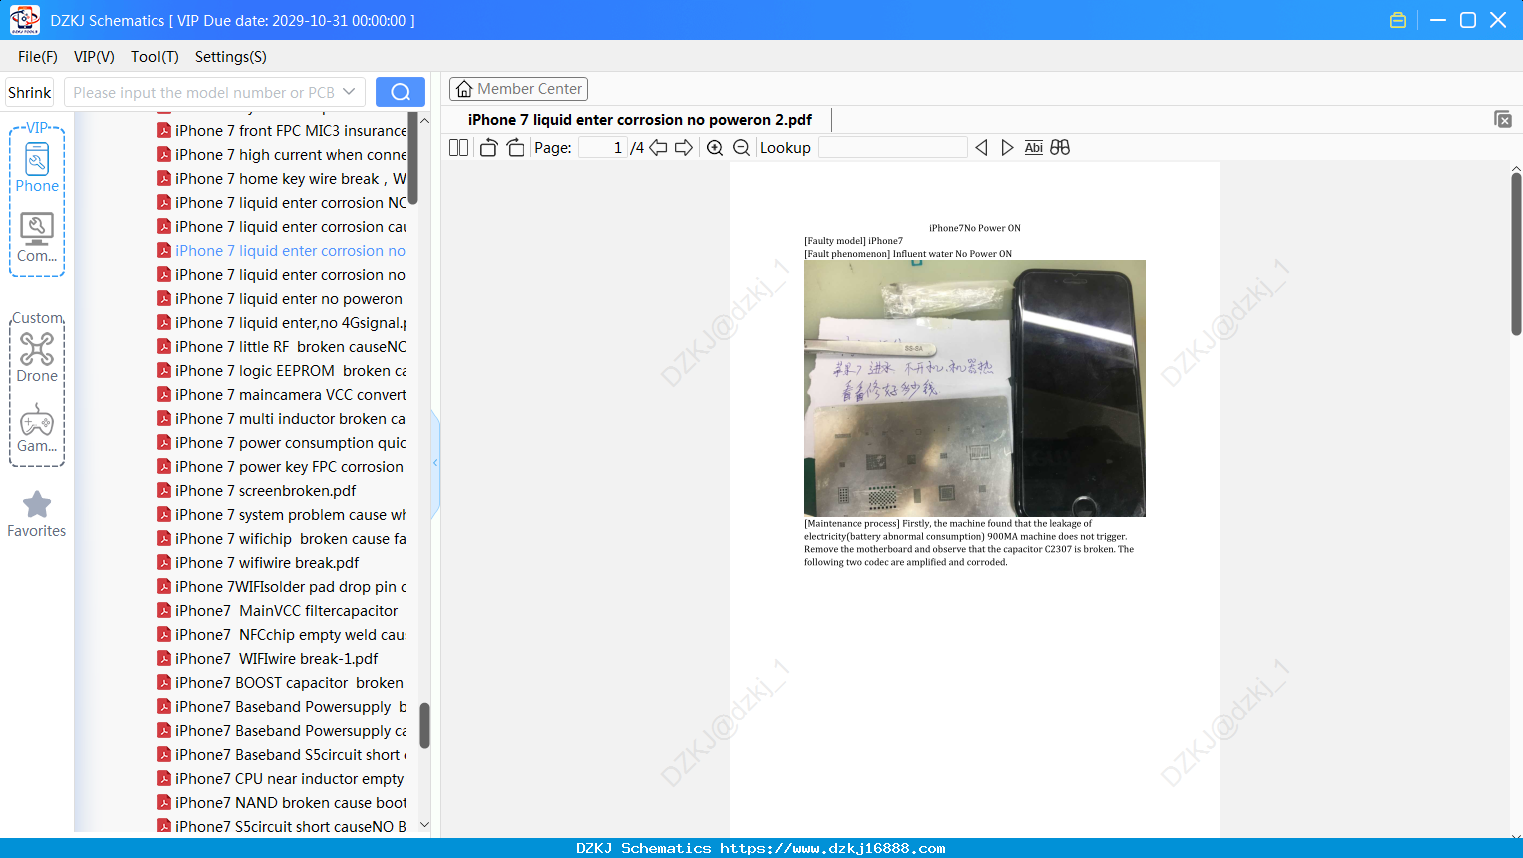
Task: Open iPhone 7 liquid enter,no 4Gsignal file
Action: point(290,322)
